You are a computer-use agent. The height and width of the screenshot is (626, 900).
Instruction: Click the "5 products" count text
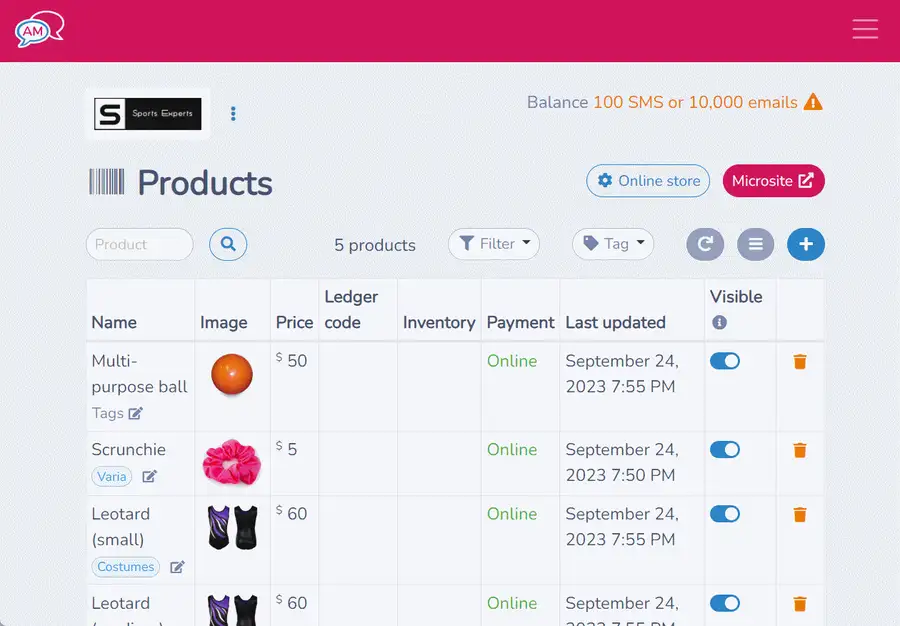click(x=375, y=245)
